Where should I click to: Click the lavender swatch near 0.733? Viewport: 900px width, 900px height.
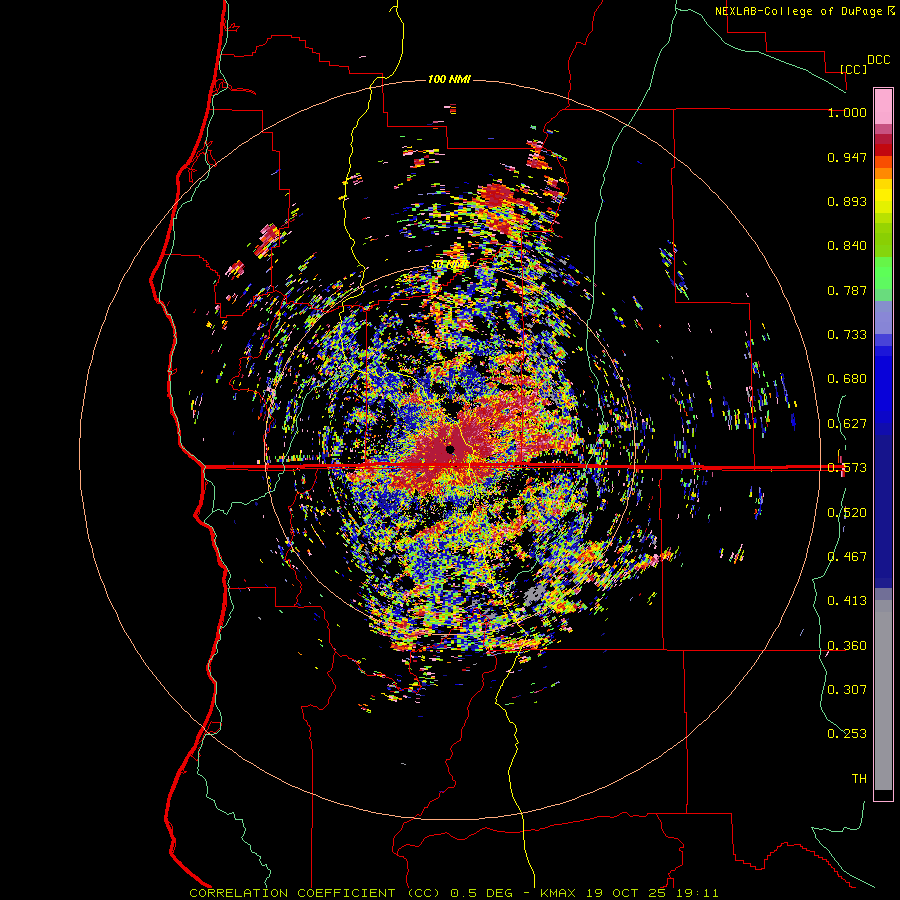[883, 317]
